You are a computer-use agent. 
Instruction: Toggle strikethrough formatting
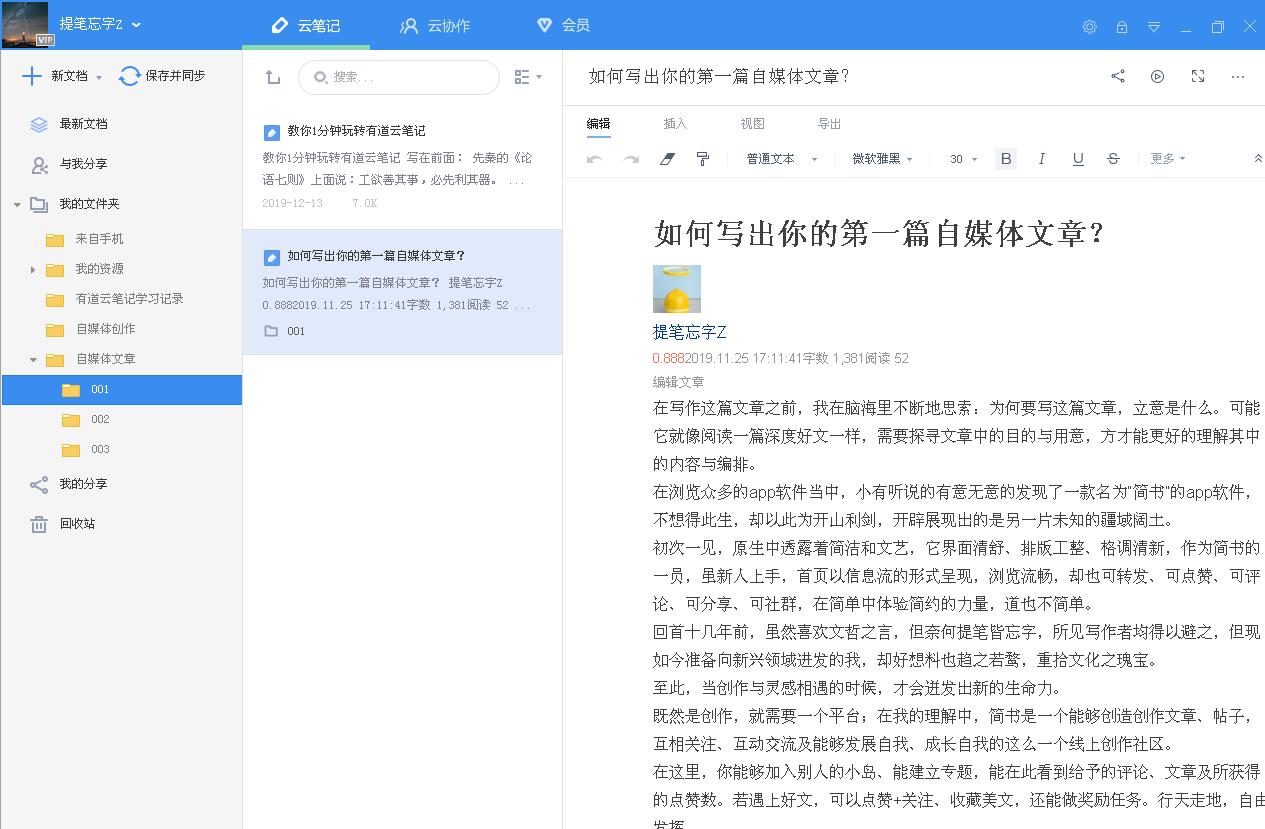tap(1113, 158)
